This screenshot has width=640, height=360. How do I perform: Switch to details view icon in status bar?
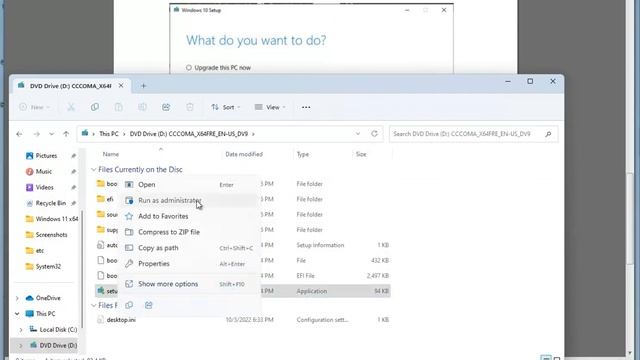[x=546, y=358]
